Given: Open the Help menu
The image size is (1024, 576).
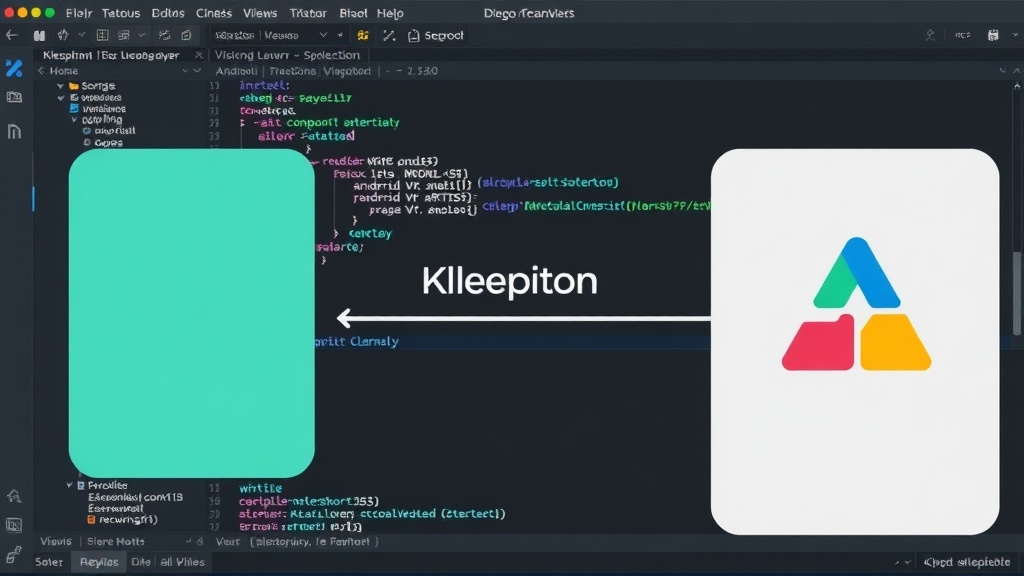Looking at the screenshot, I should (390, 13).
